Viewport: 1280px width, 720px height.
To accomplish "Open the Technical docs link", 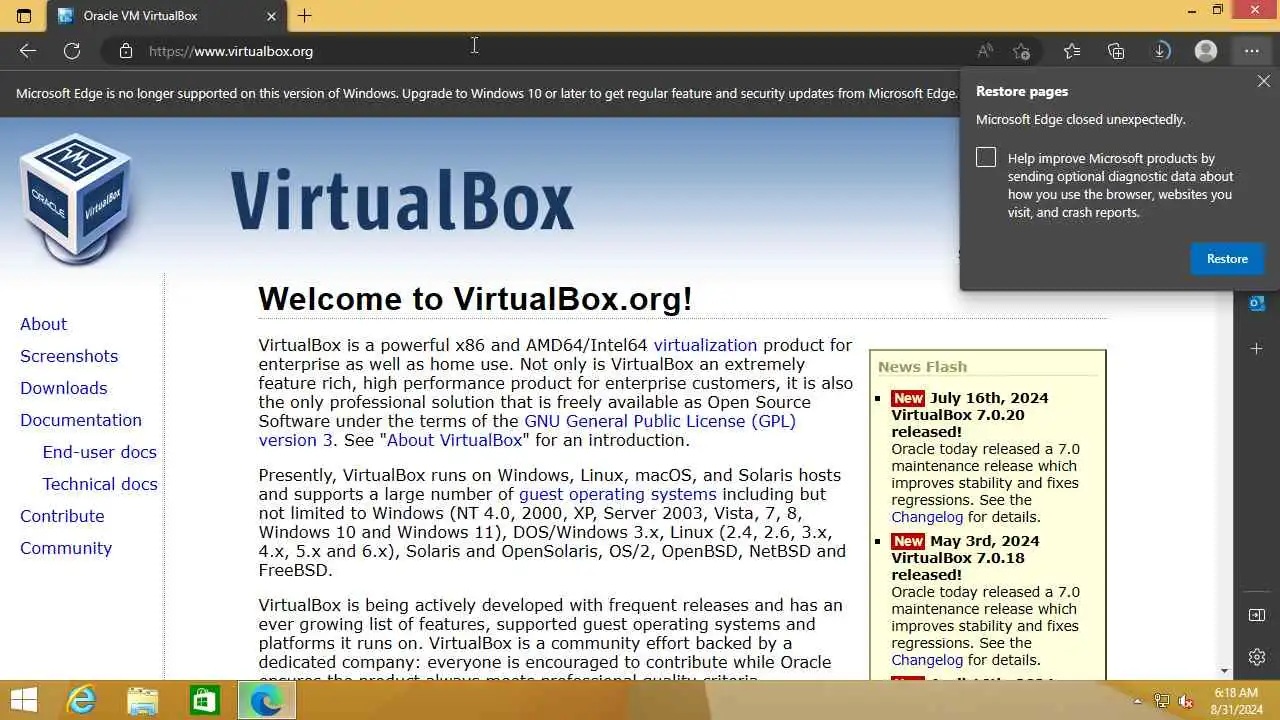I will [100, 484].
